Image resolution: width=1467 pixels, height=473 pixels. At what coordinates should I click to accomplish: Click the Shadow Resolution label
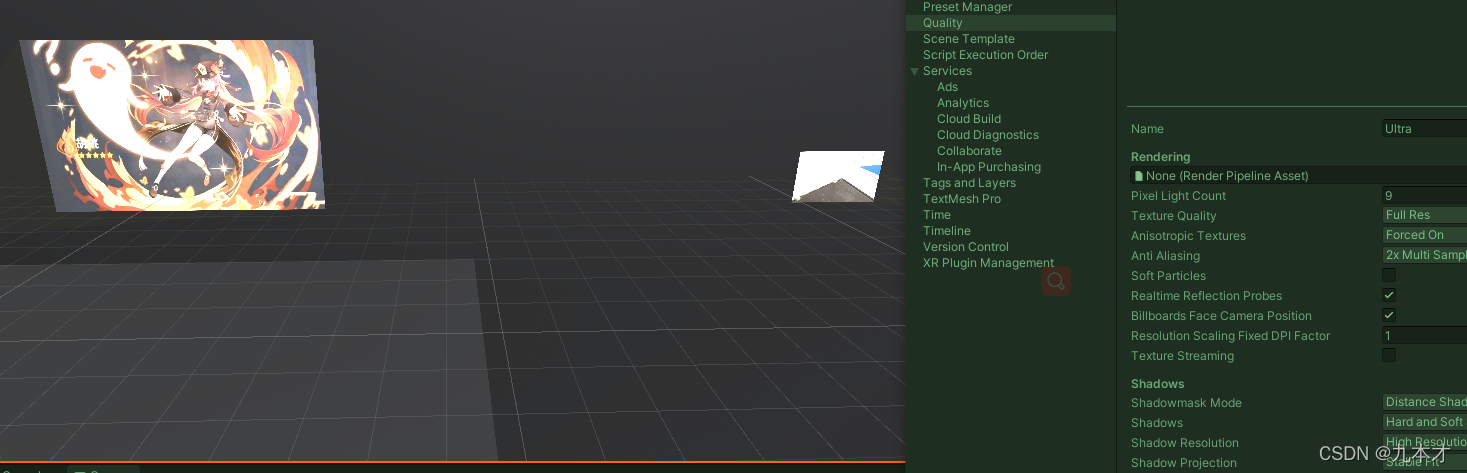click(1184, 443)
